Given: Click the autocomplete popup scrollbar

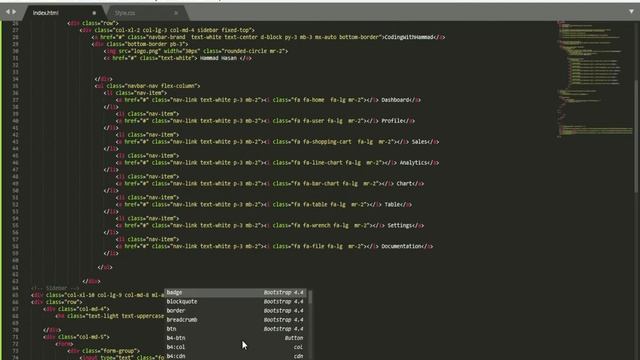Looking at the screenshot, I should (x=310, y=297).
